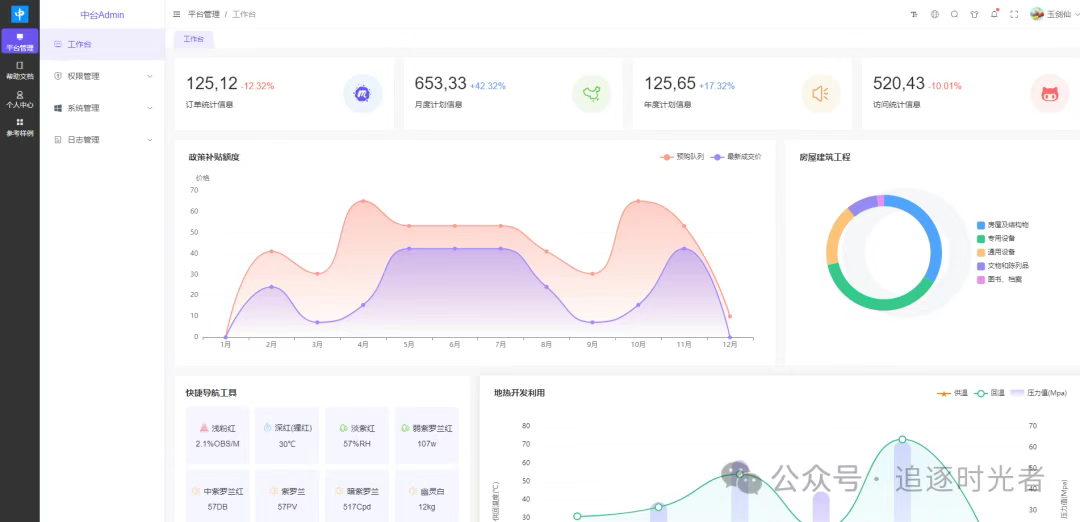This screenshot has height=522, width=1080.
Task: Click the 中台Admin title text
Action: pos(103,14)
